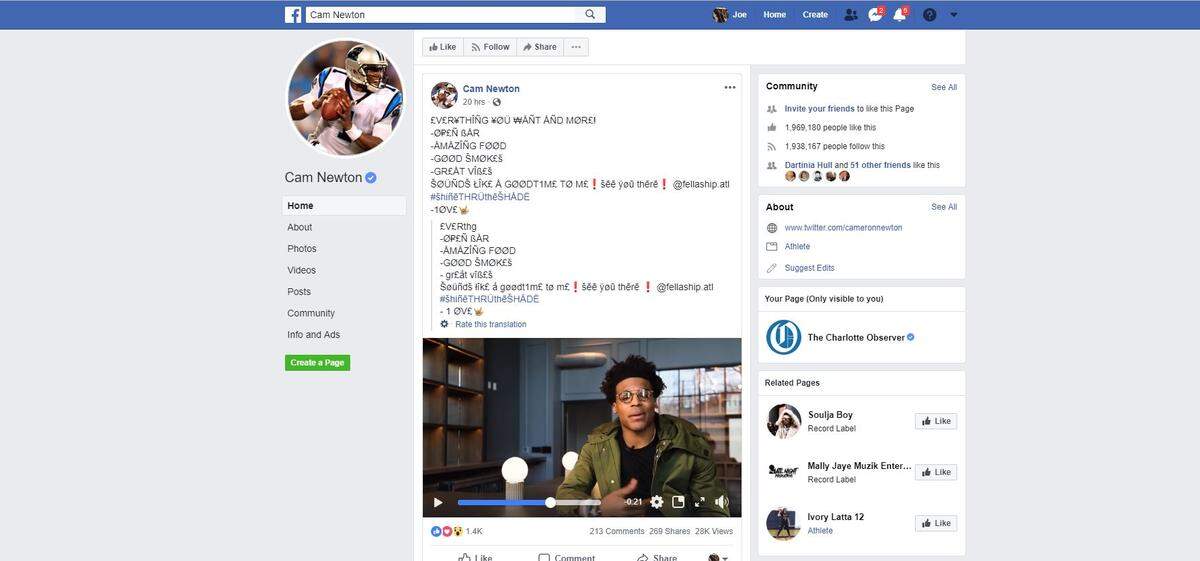
Task: Click the Cam Newton post author name
Action: 491,89
